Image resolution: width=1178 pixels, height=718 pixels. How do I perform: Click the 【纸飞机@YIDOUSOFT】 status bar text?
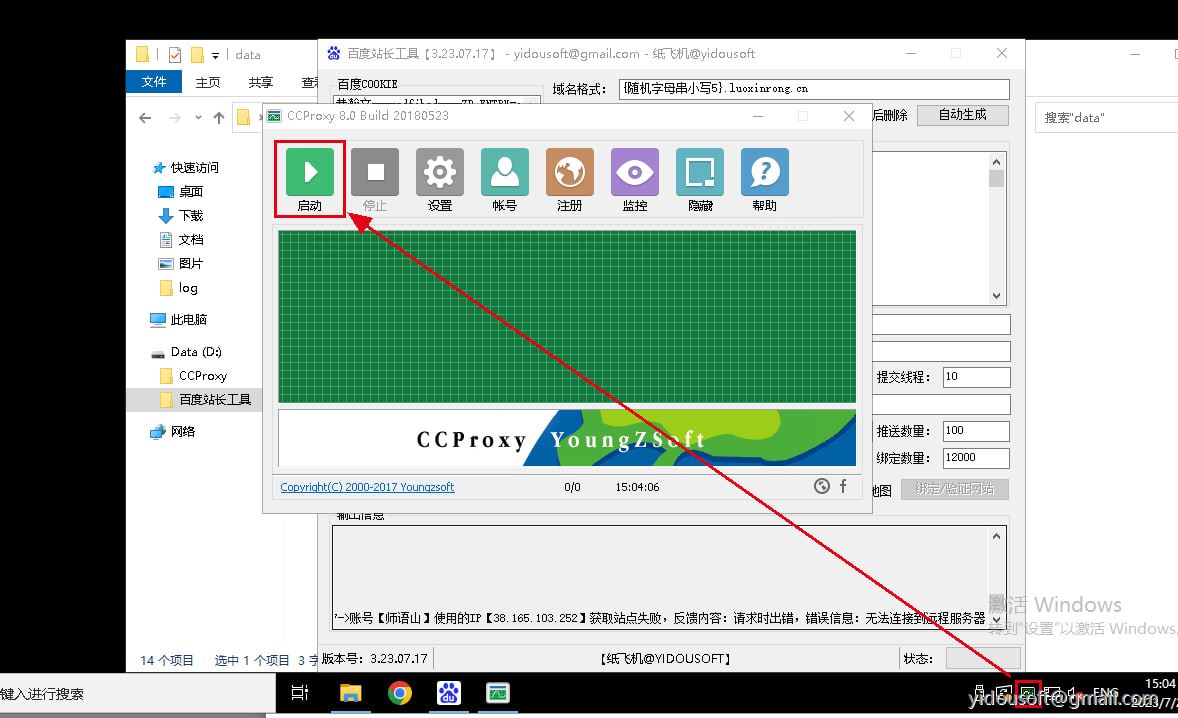click(666, 659)
